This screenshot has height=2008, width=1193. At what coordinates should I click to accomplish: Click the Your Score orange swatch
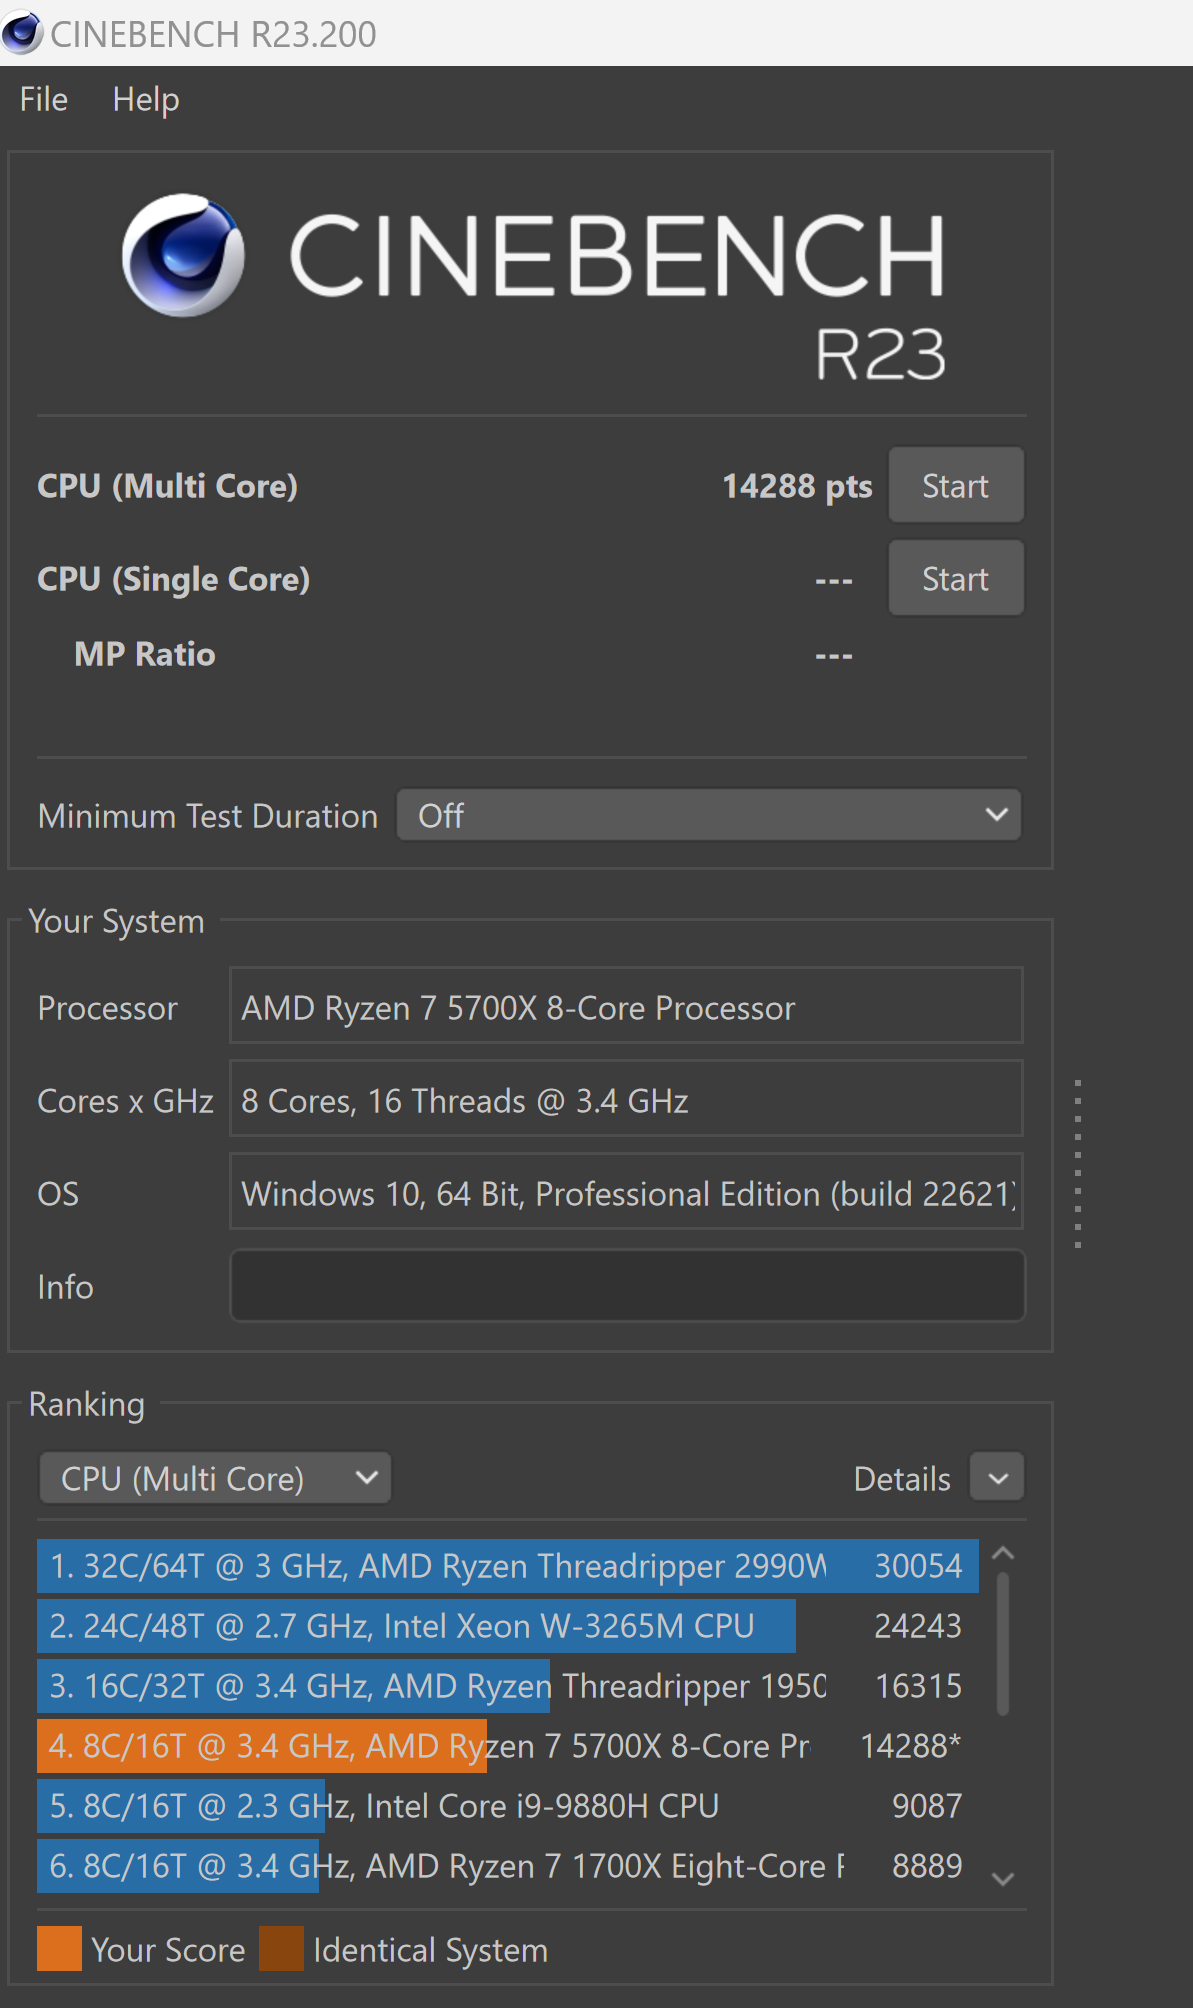(x=59, y=1949)
